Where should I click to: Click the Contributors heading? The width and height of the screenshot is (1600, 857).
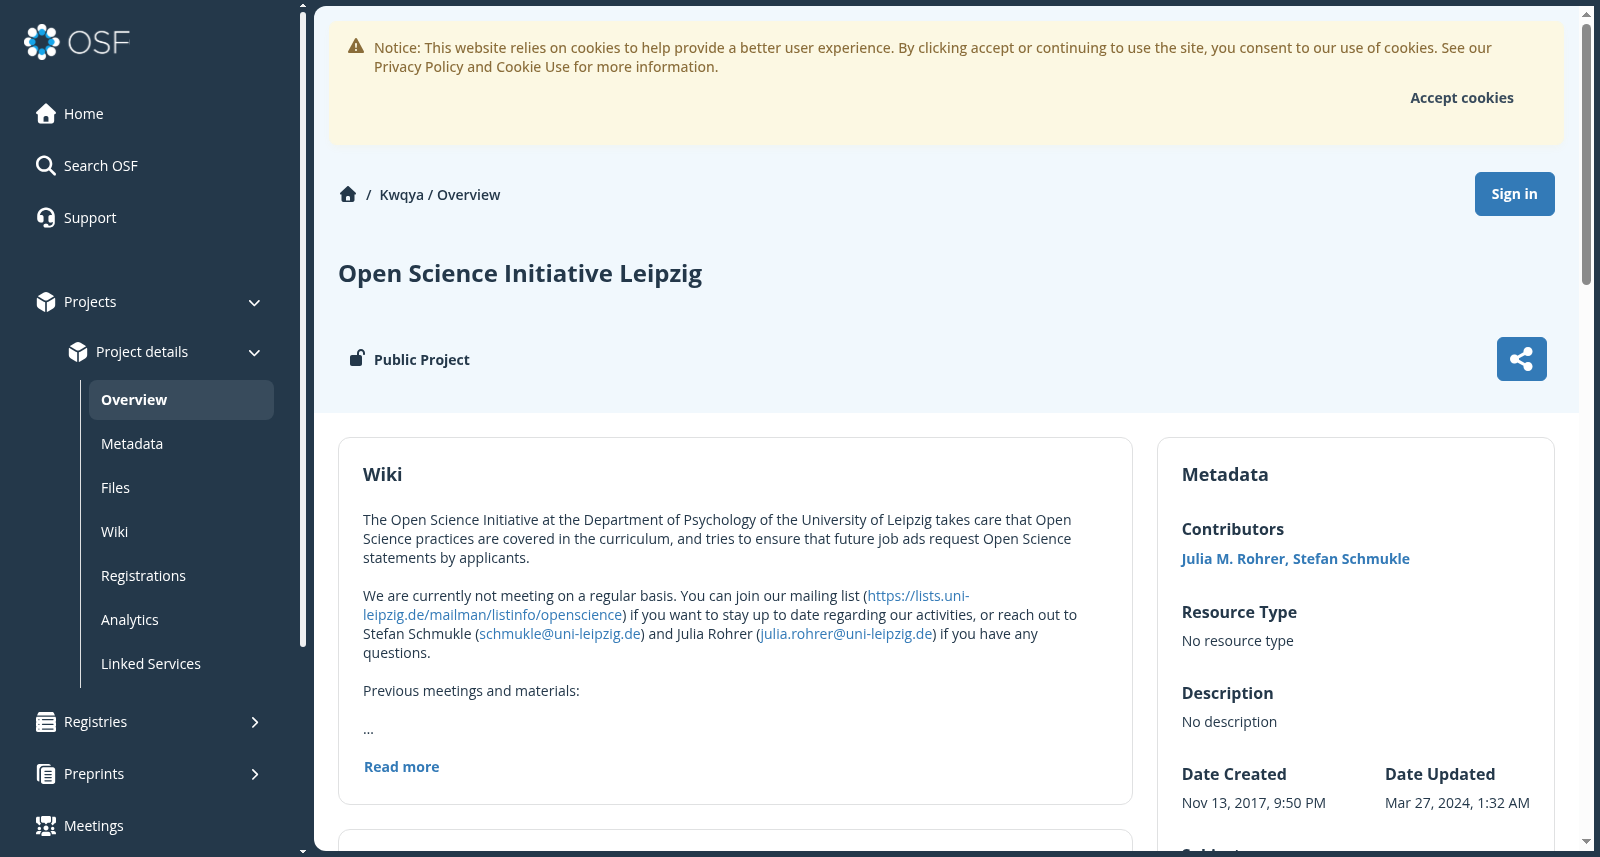pos(1232,530)
